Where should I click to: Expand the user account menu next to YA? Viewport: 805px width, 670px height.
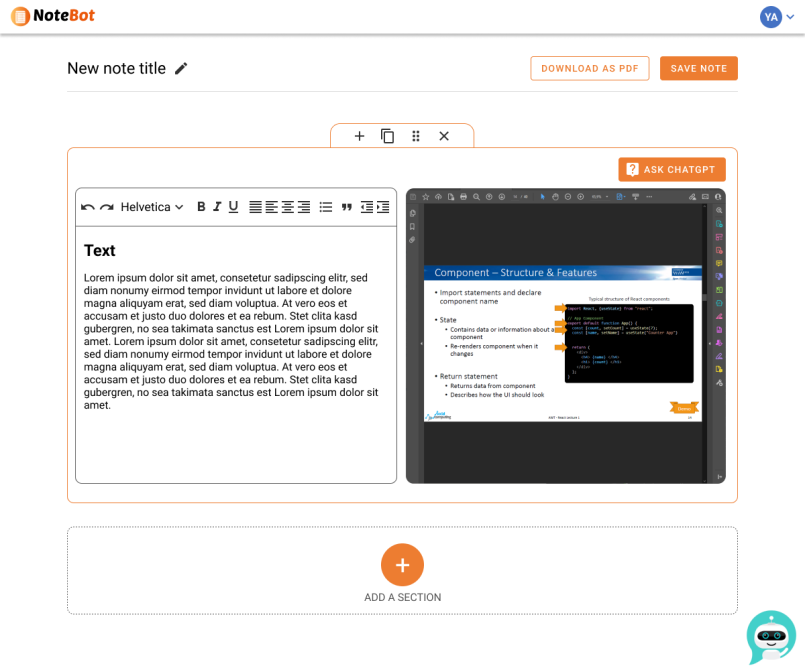click(x=789, y=17)
